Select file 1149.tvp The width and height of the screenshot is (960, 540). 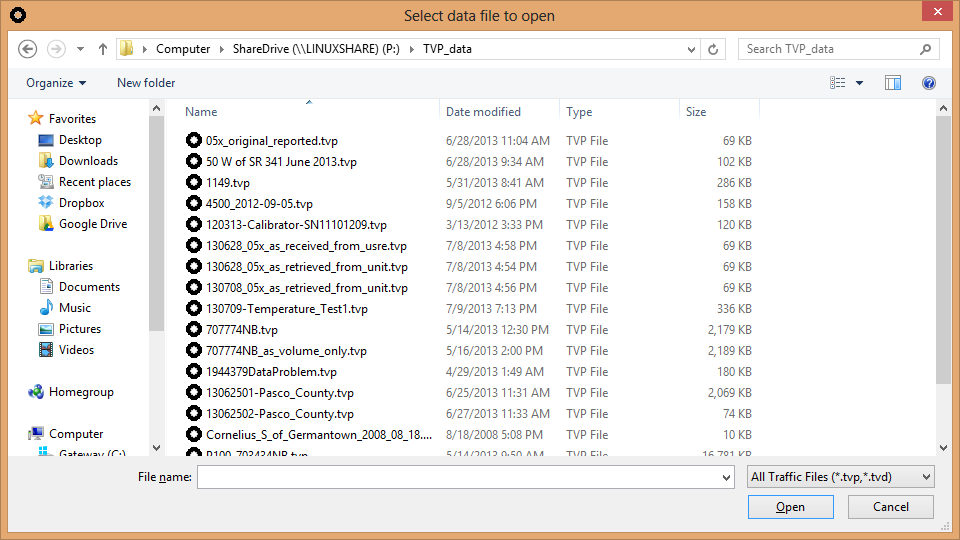227,183
